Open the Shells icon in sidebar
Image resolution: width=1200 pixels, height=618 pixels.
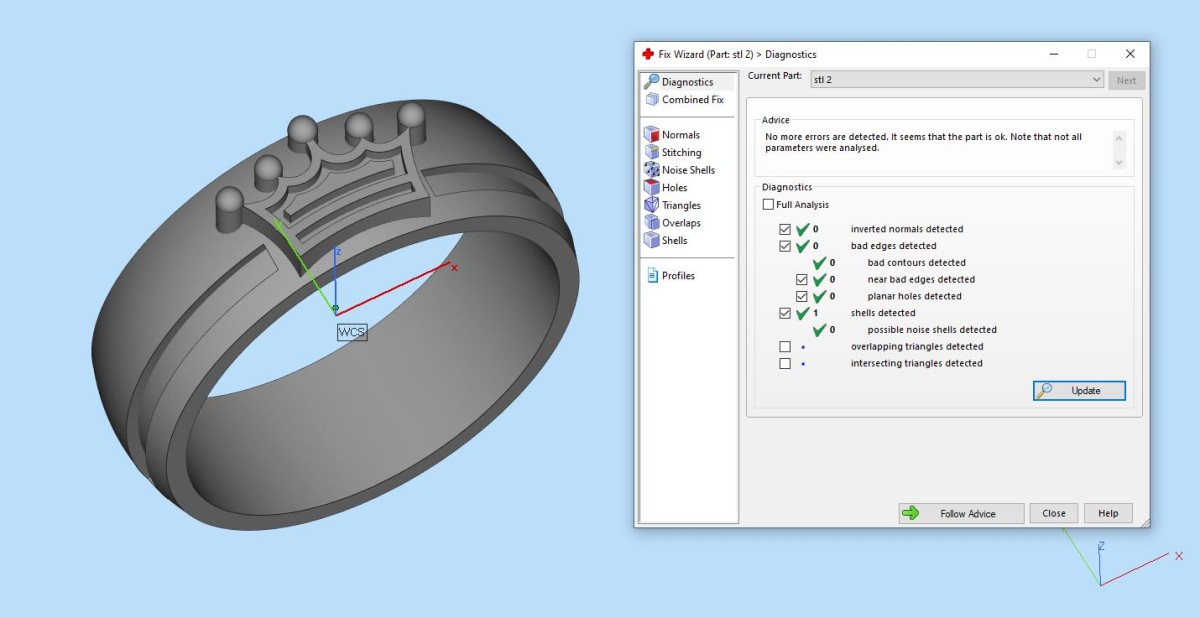651,240
